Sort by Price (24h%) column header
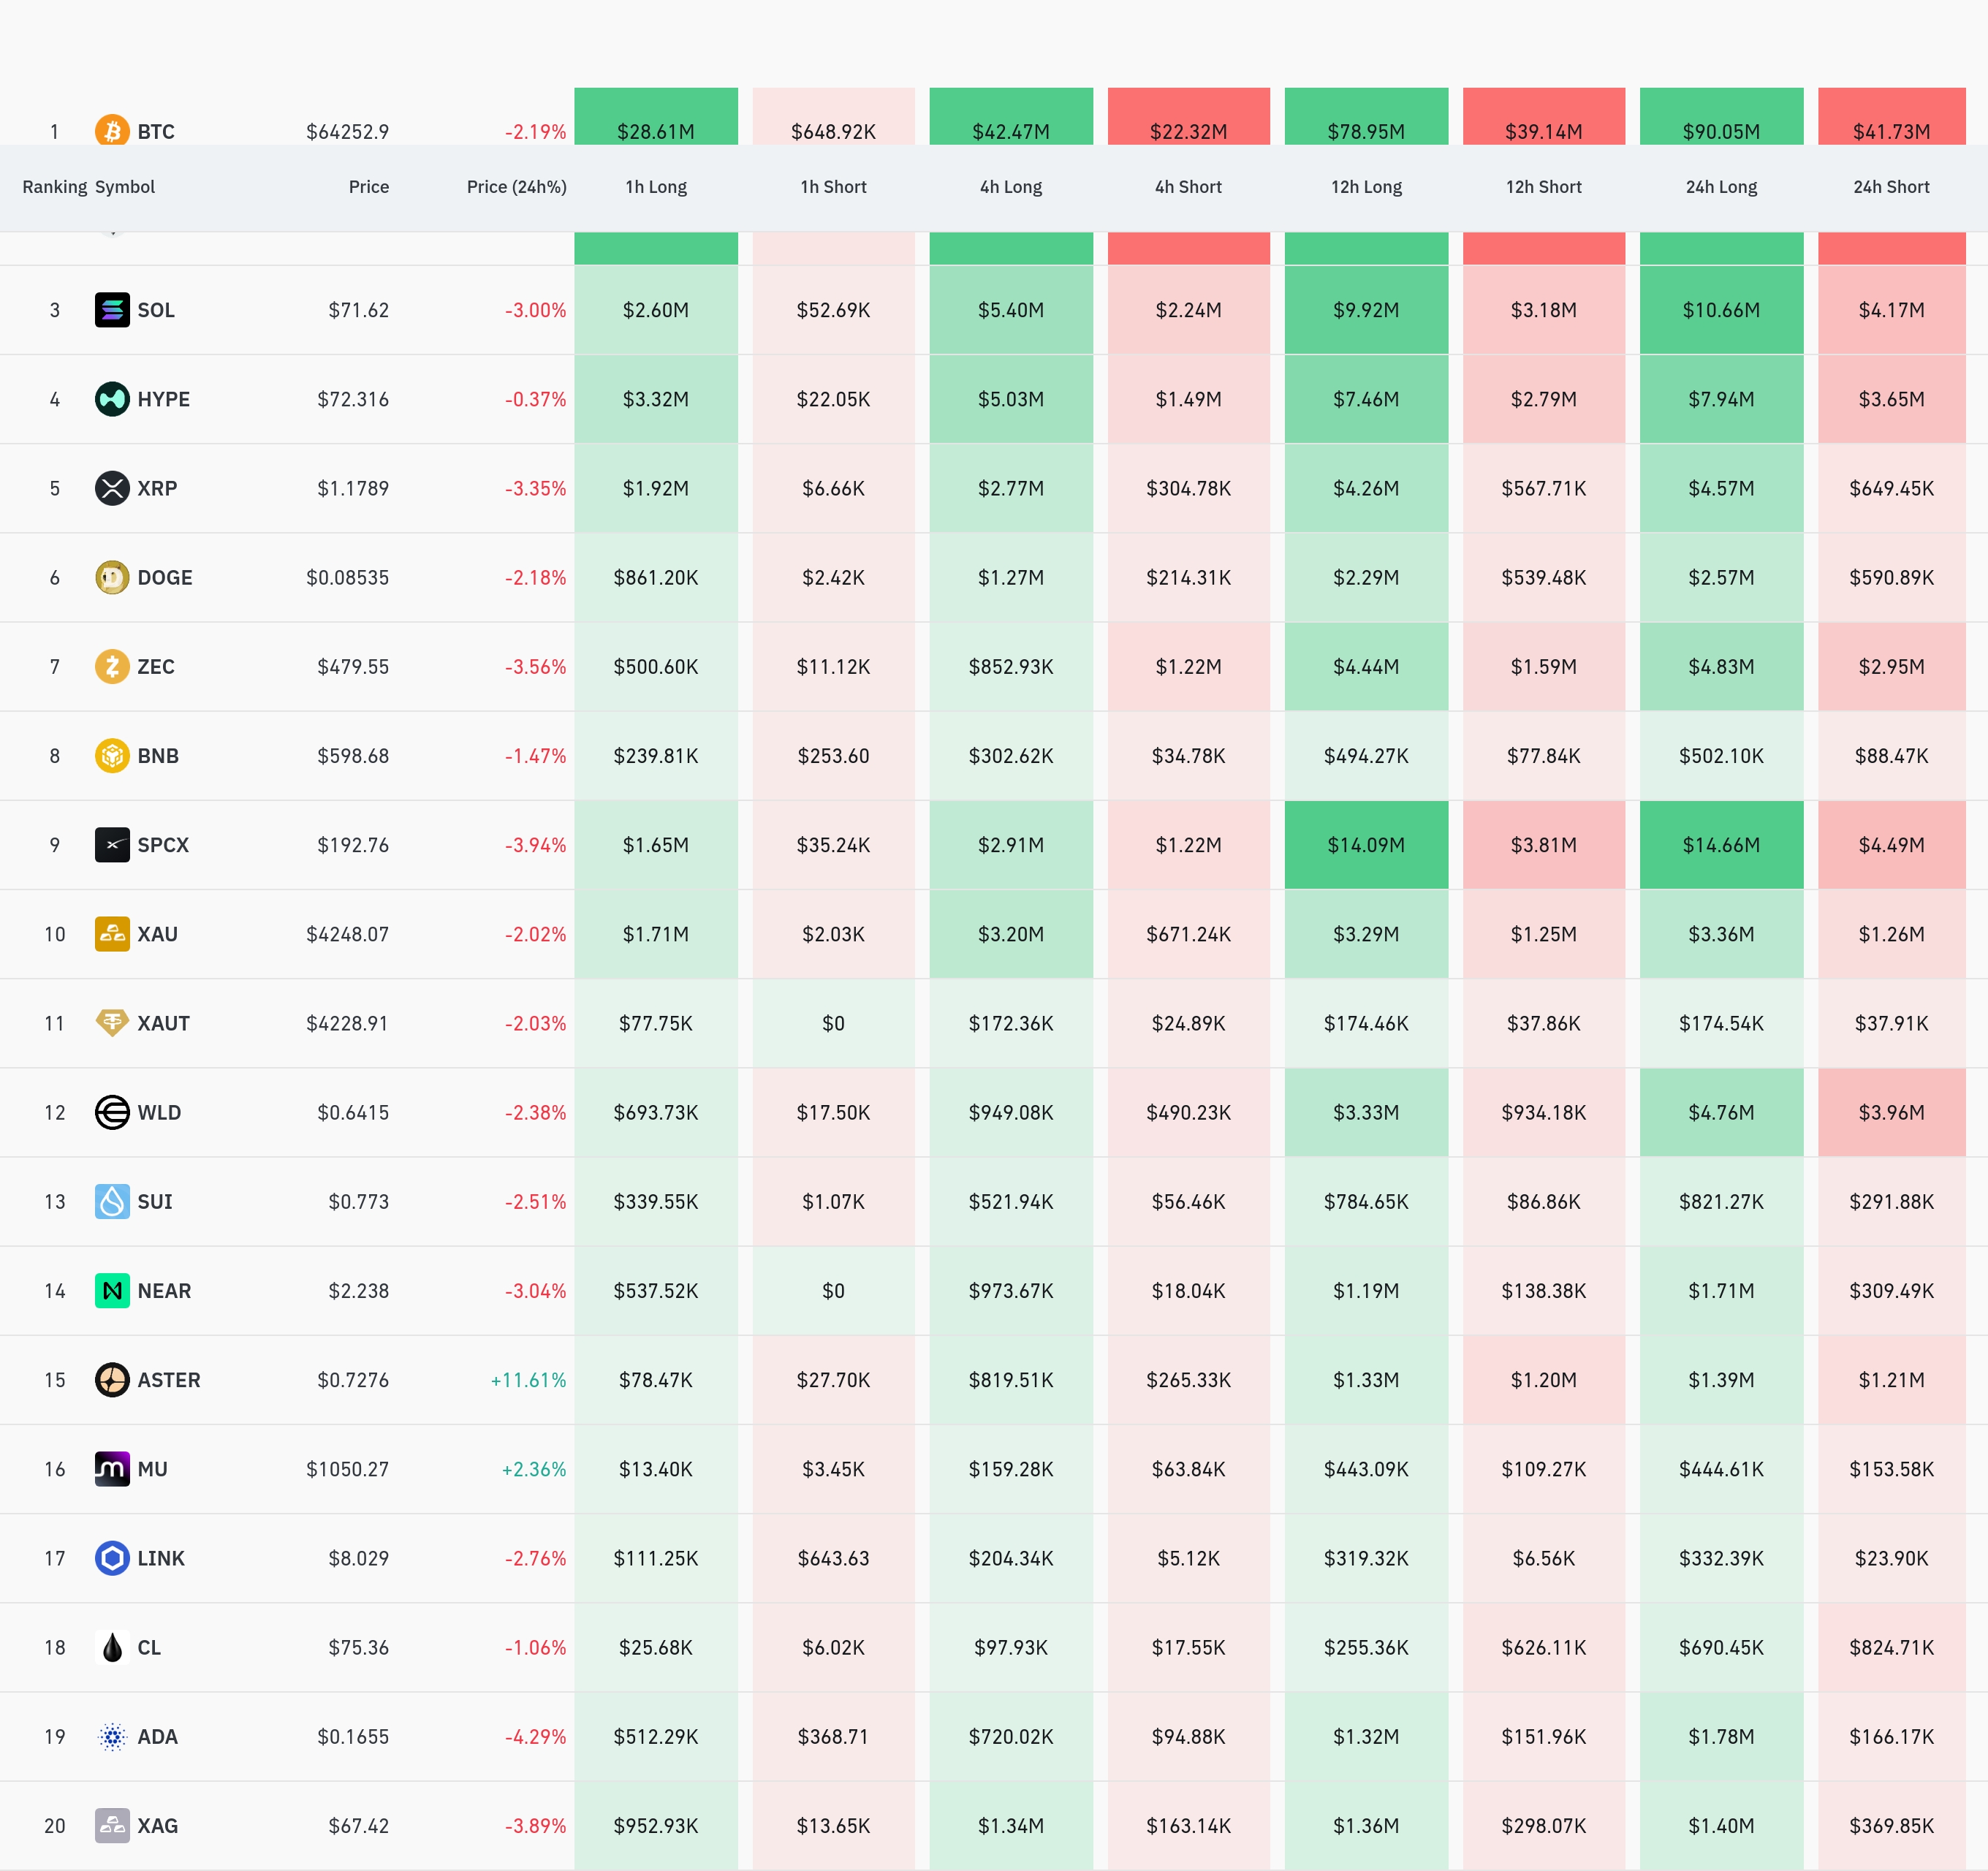 516,187
